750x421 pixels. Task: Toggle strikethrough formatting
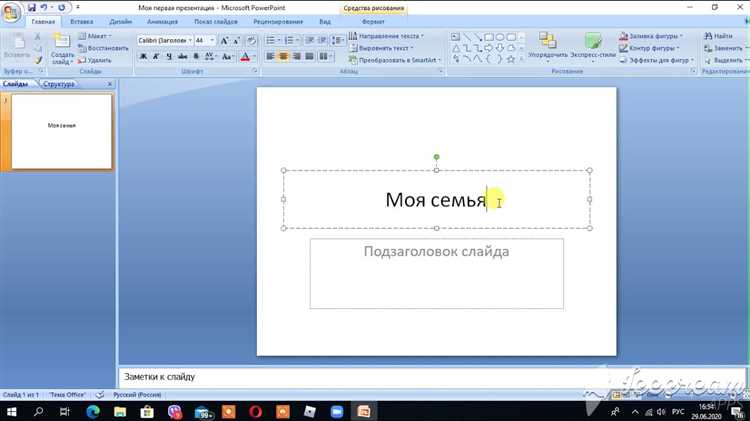pyautogui.click(x=182, y=56)
